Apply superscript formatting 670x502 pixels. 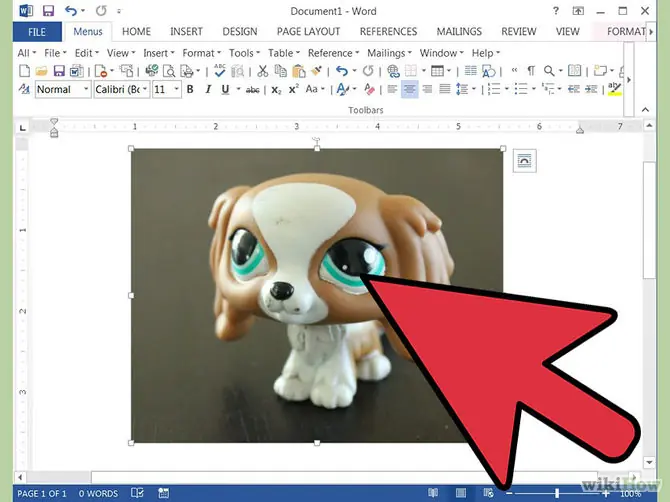point(293,89)
